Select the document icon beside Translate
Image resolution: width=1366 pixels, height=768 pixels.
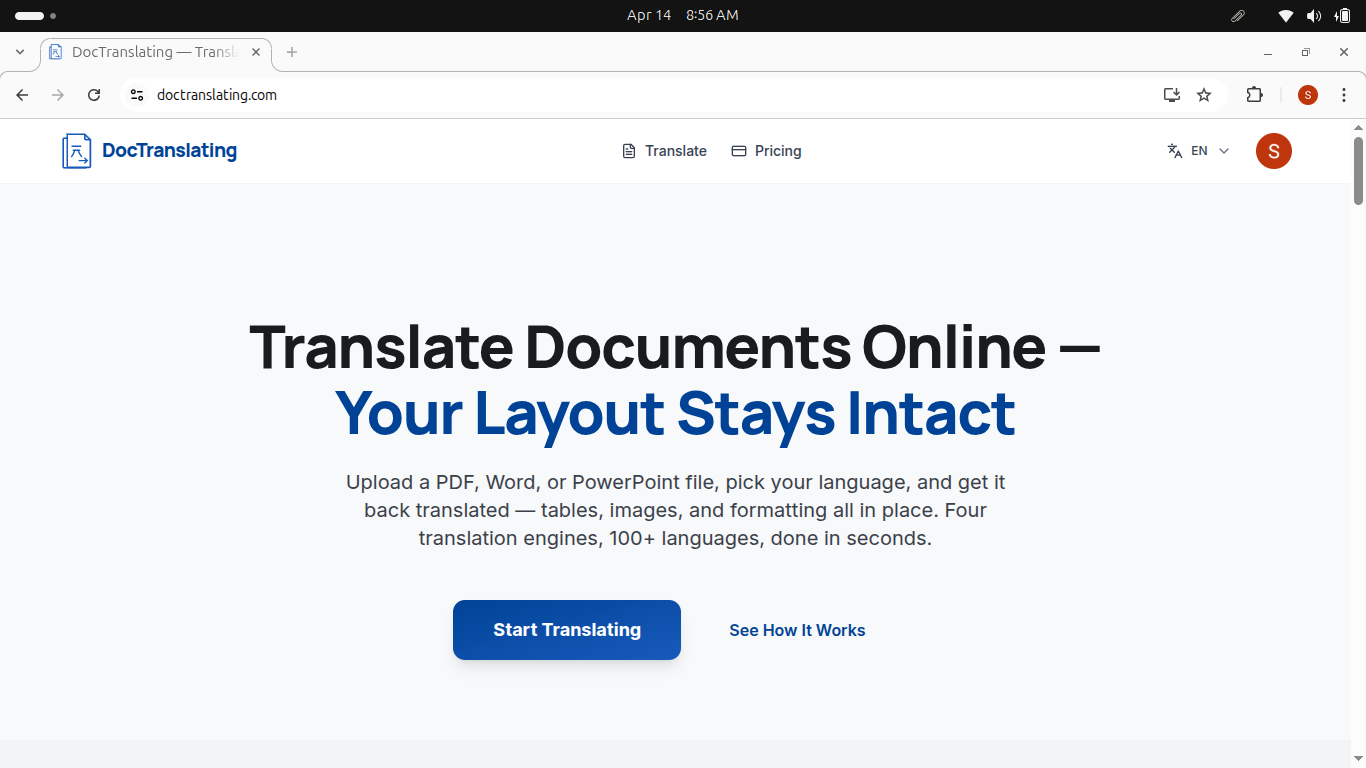[x=629, y=150]
